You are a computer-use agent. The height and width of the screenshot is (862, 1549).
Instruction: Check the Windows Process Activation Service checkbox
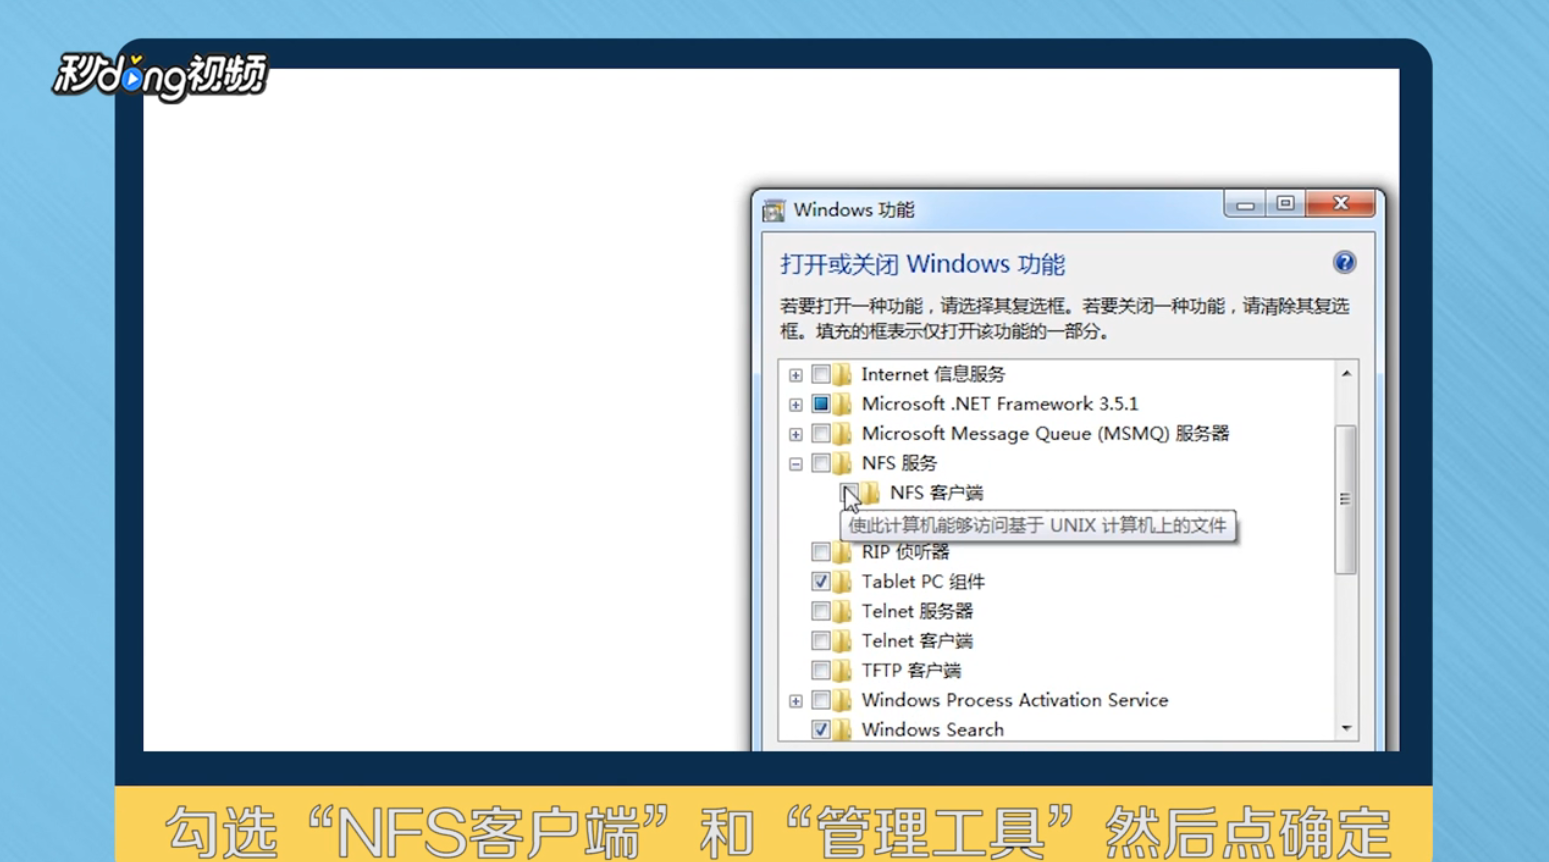pos(821,700)
